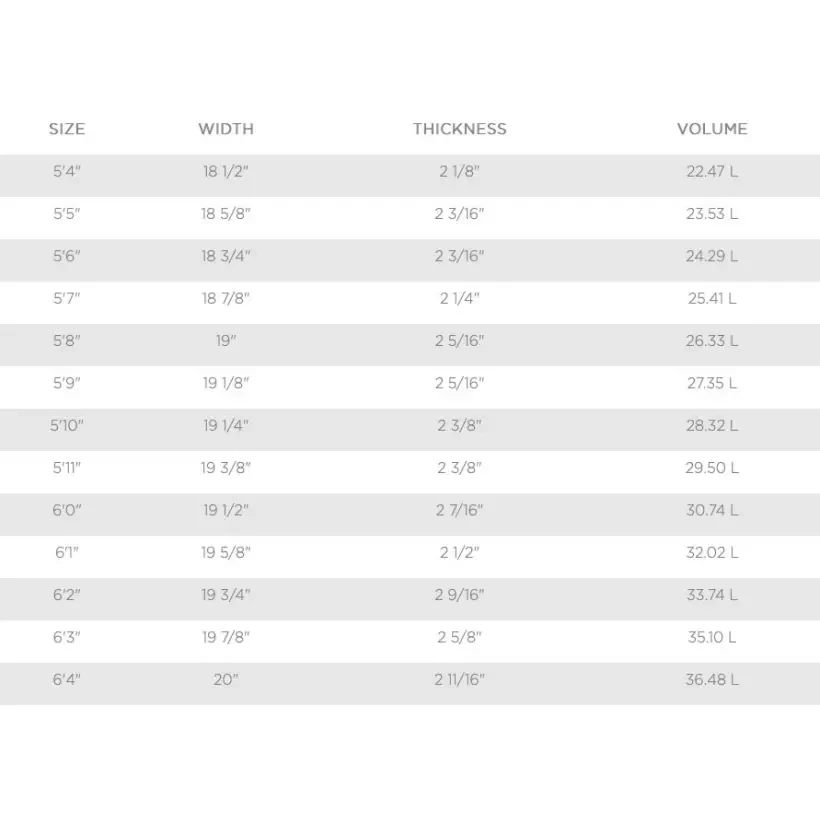820x820 pixels.
Task: Select the 5'8" size row label
Action: coord(67,341)
